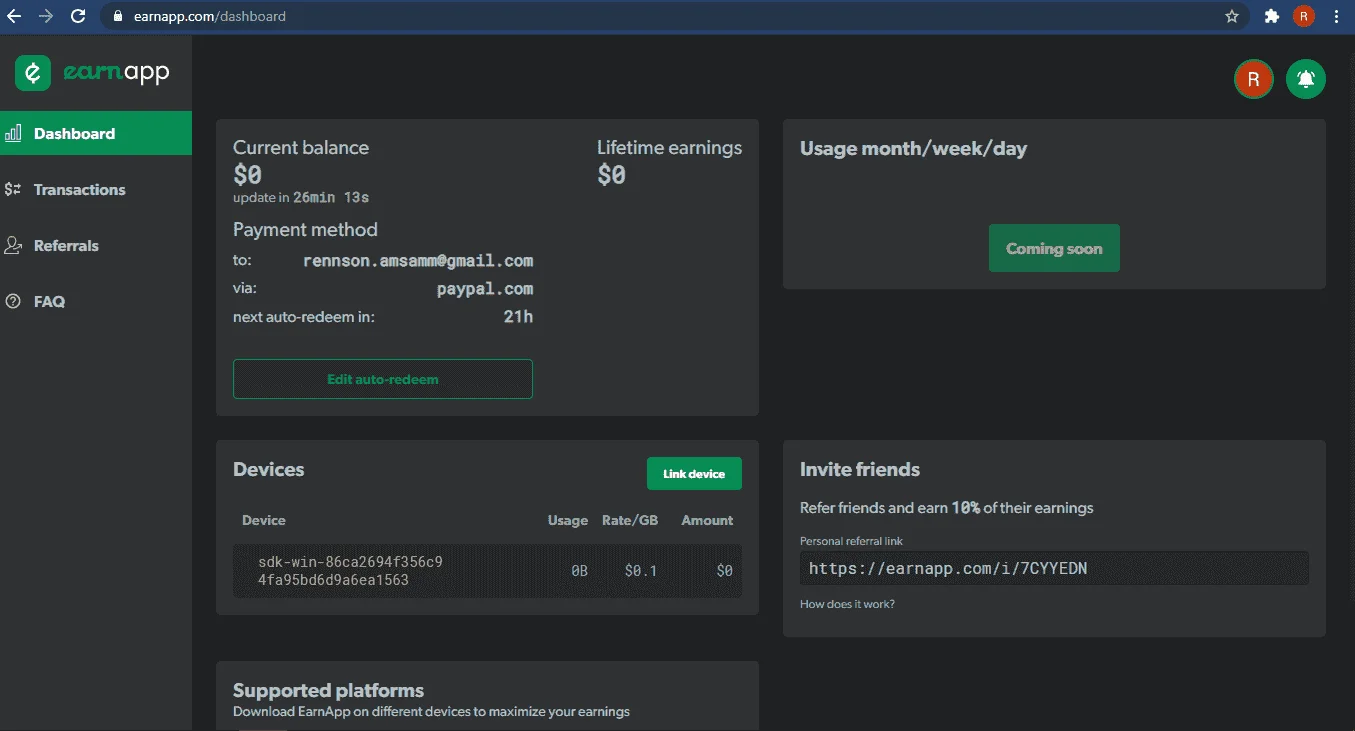Select the sdk-win device row
This screenshot has height=731, width=1355.
487,570
